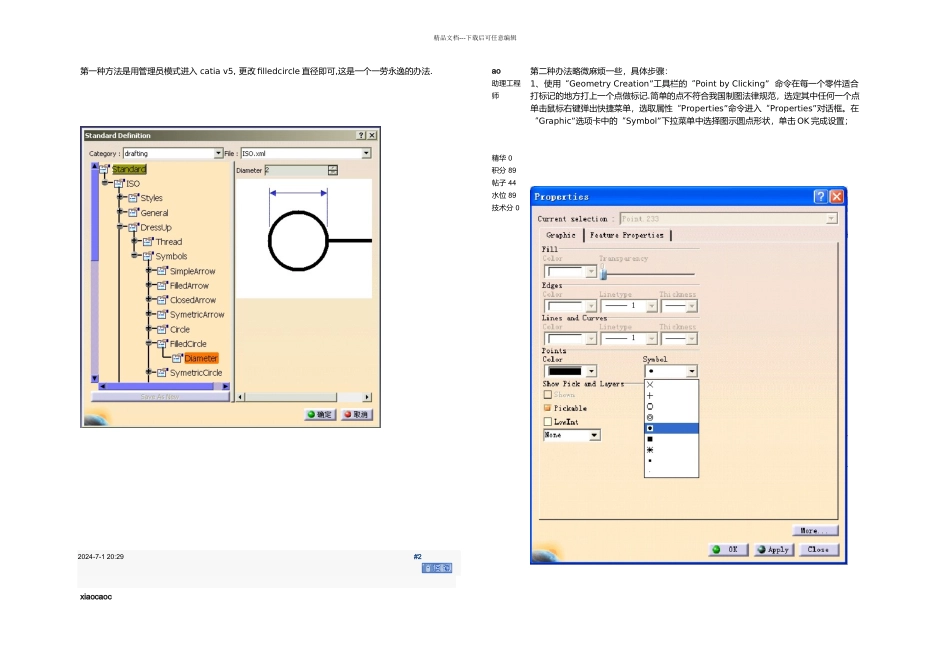Toggle the Pickable checkbox
950x672 pixels.
coord(548,408)
